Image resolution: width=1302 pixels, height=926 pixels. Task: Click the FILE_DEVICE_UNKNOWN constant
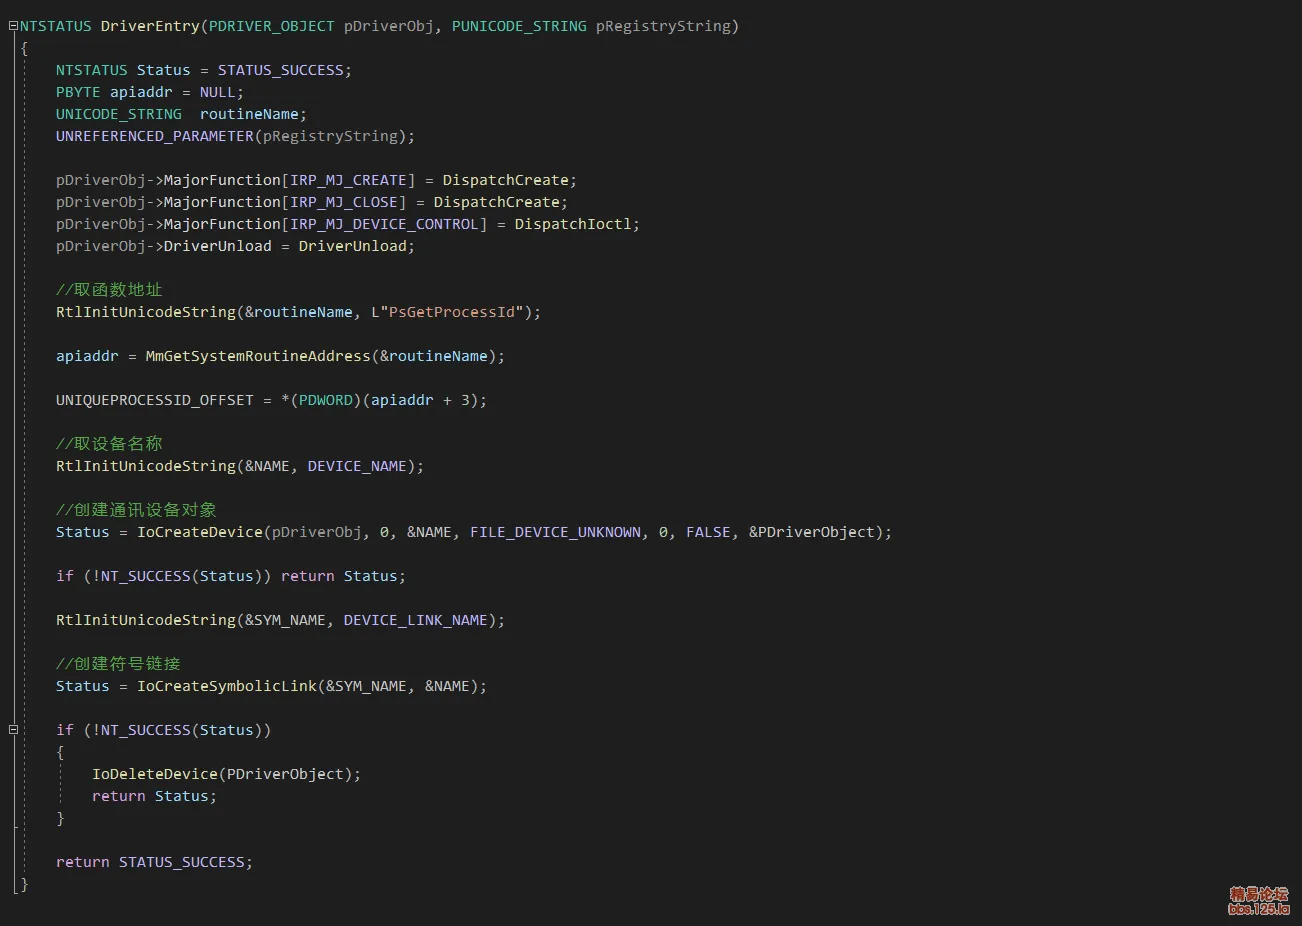tap(555, 532)
